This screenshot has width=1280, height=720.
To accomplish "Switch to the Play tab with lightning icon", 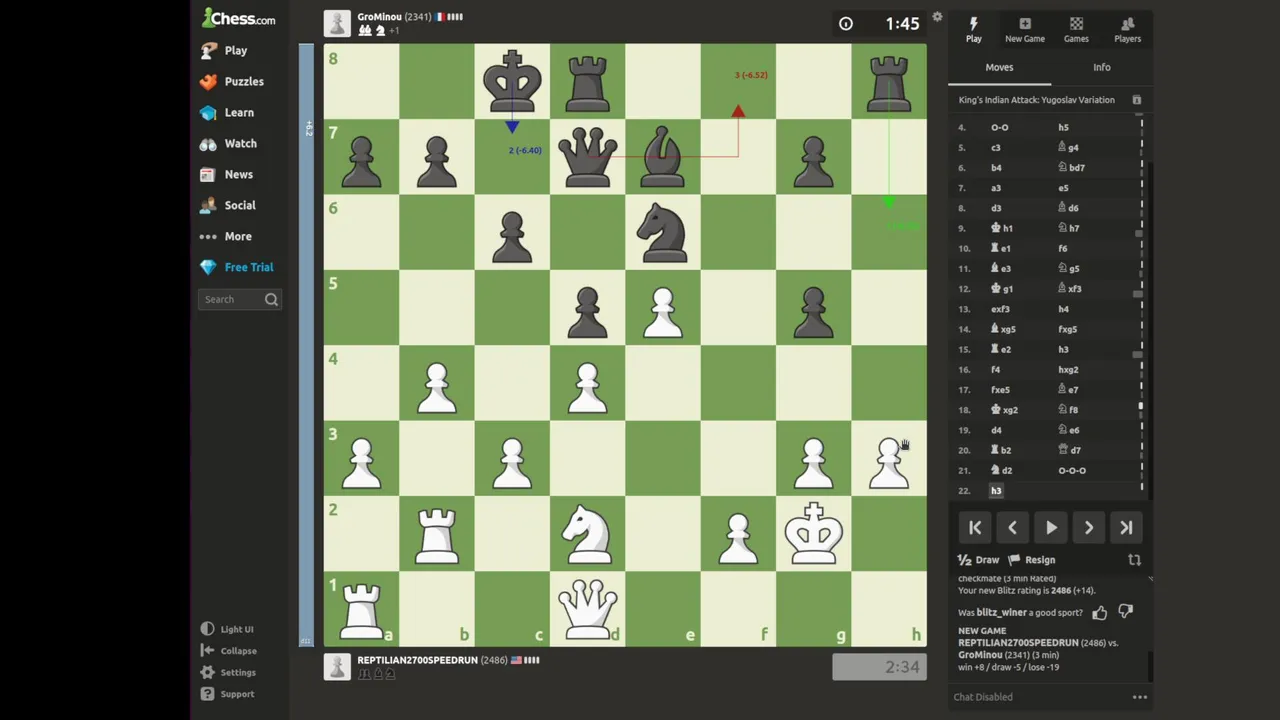I will pos(973,30).
